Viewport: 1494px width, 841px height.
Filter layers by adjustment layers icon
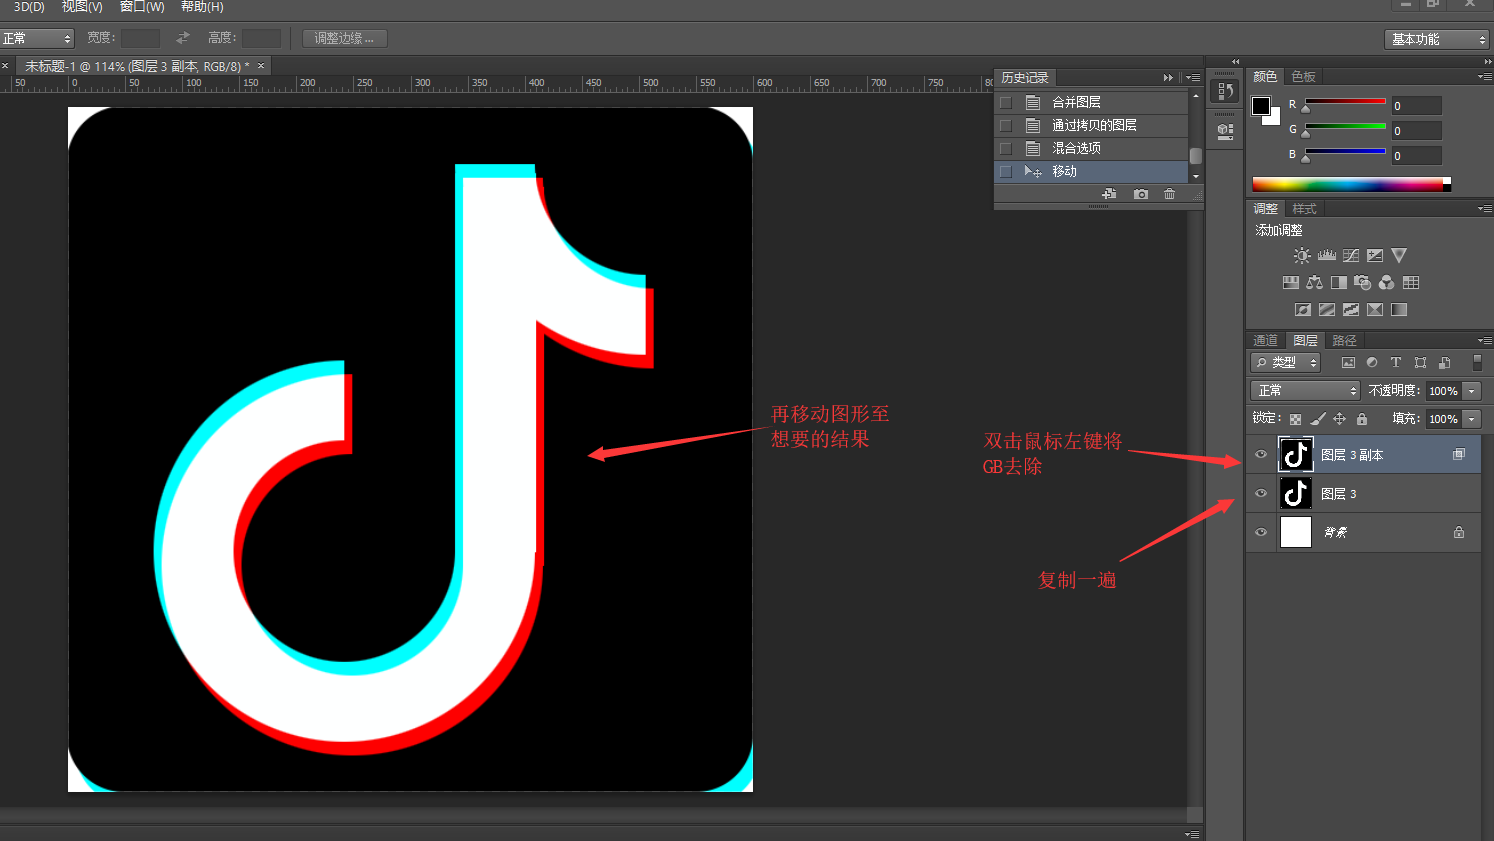click(1372, 363)
